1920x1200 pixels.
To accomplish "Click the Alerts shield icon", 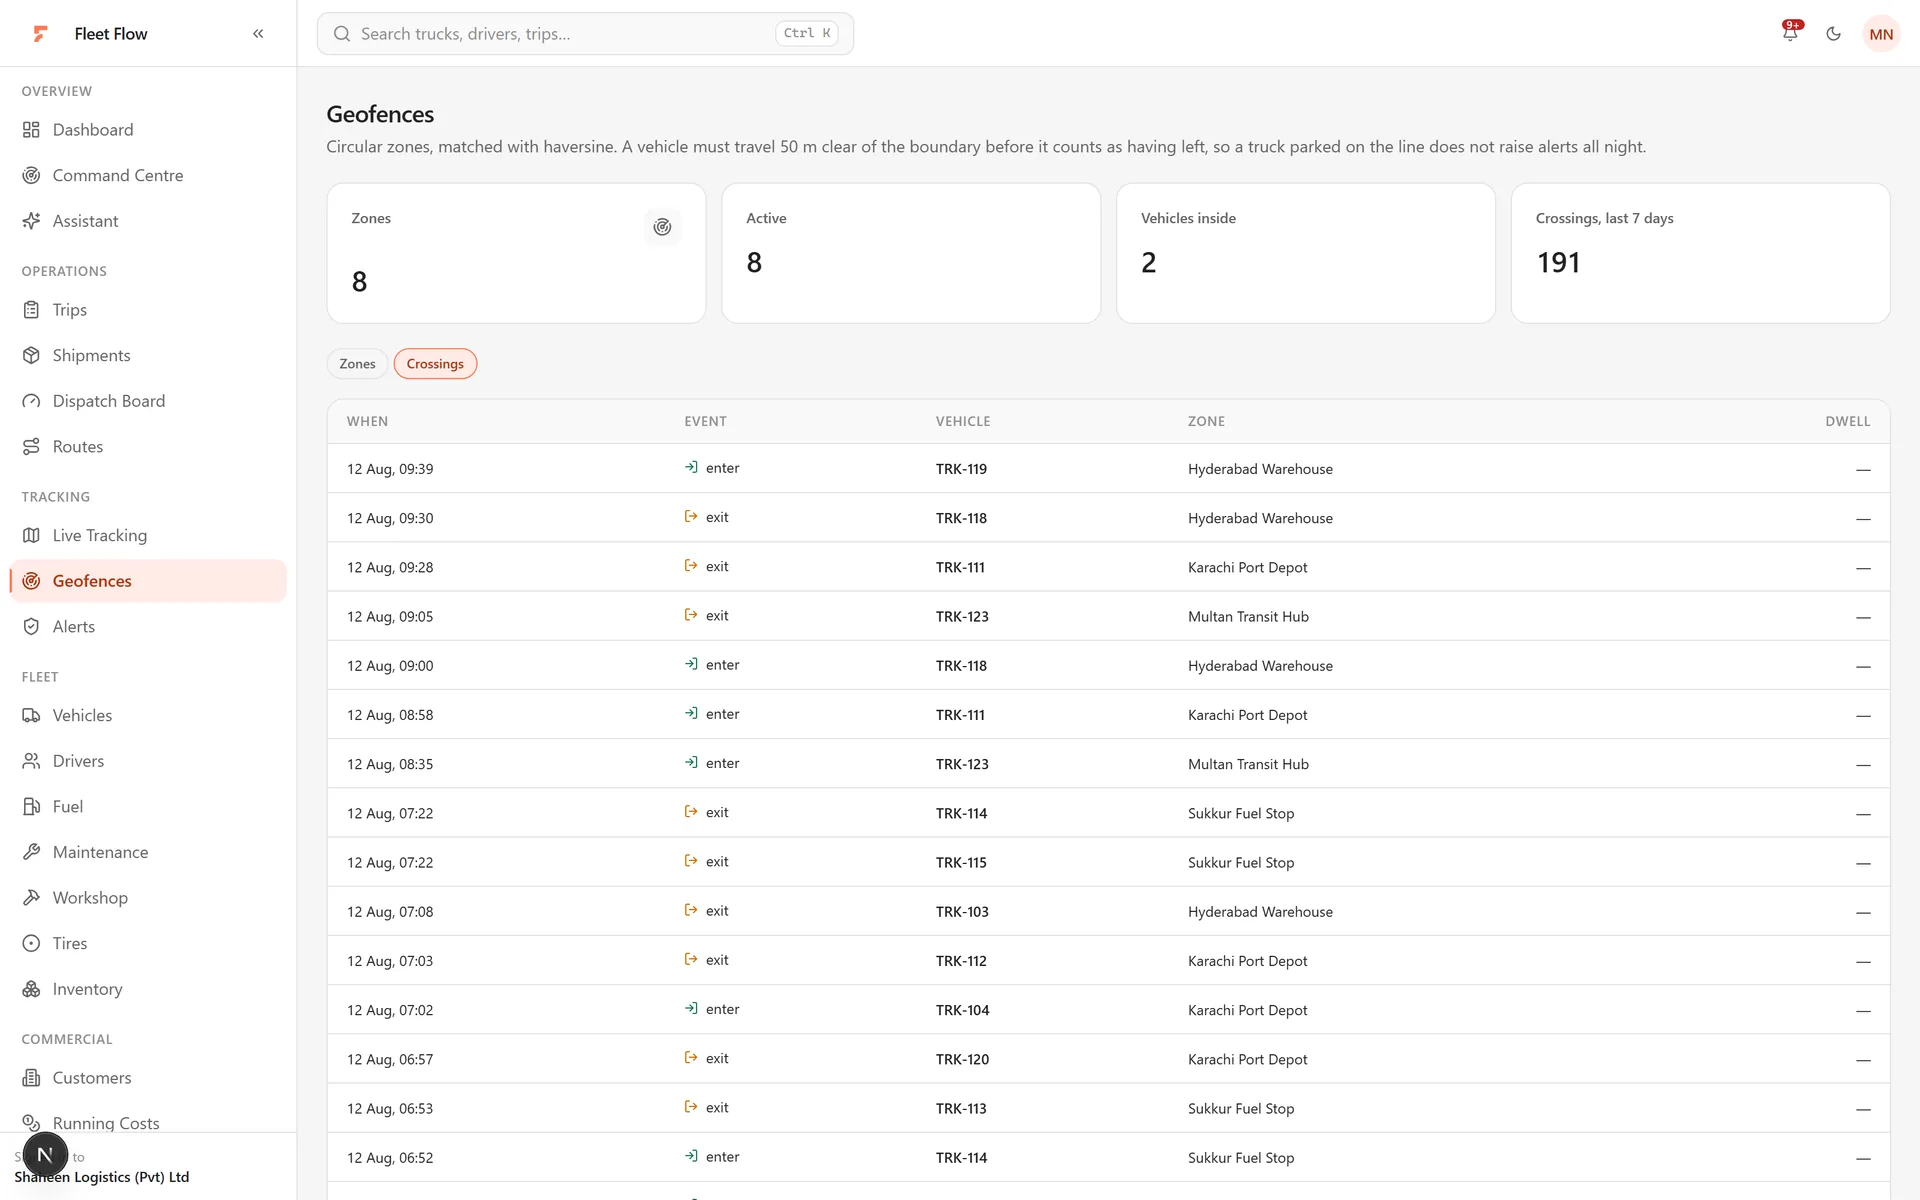I will (x=32, y=627).
